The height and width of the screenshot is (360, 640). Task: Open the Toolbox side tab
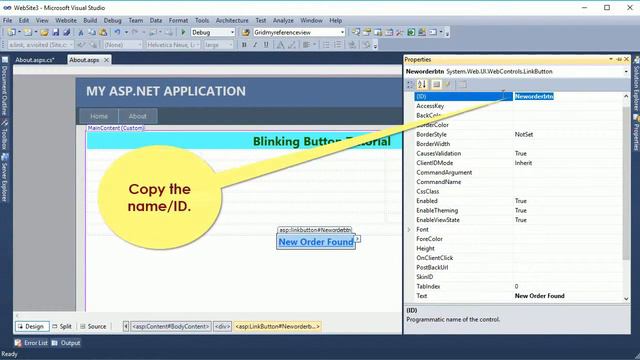(x=4, y=136)
